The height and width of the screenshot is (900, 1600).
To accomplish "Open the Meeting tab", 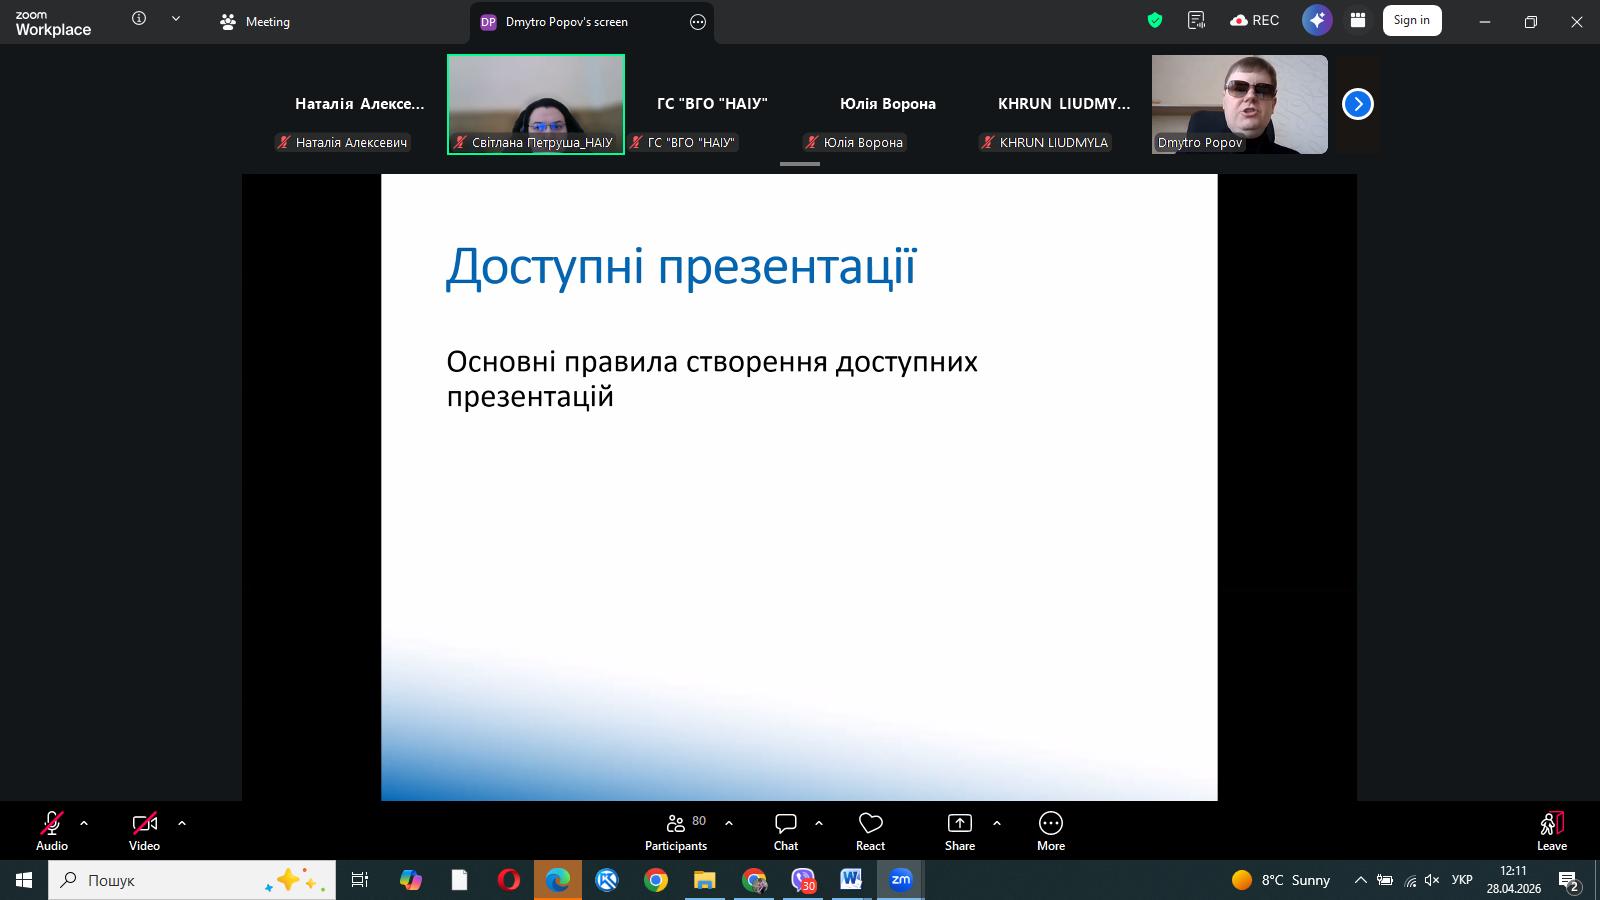I will point(255,21).
